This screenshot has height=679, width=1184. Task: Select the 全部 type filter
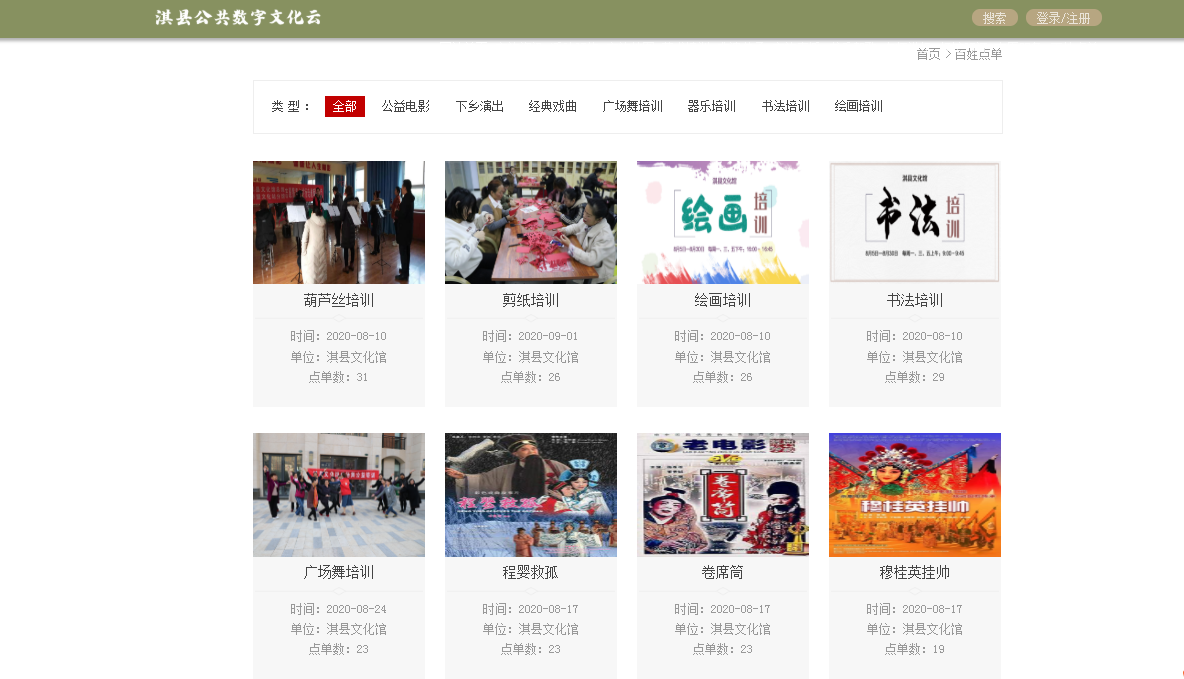[344, 106]
